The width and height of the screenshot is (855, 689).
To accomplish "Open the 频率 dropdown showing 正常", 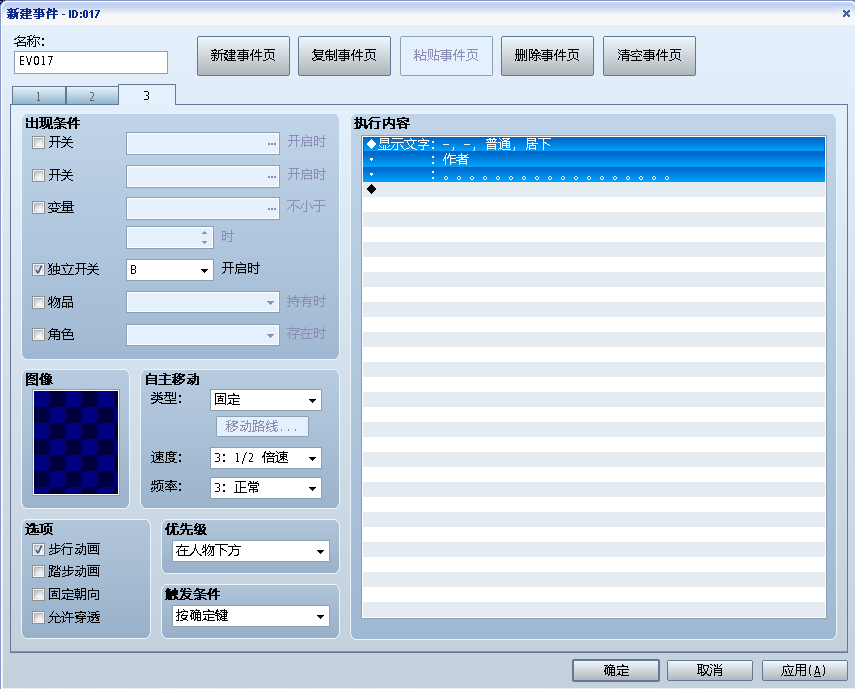I will [x=266, y=488].
